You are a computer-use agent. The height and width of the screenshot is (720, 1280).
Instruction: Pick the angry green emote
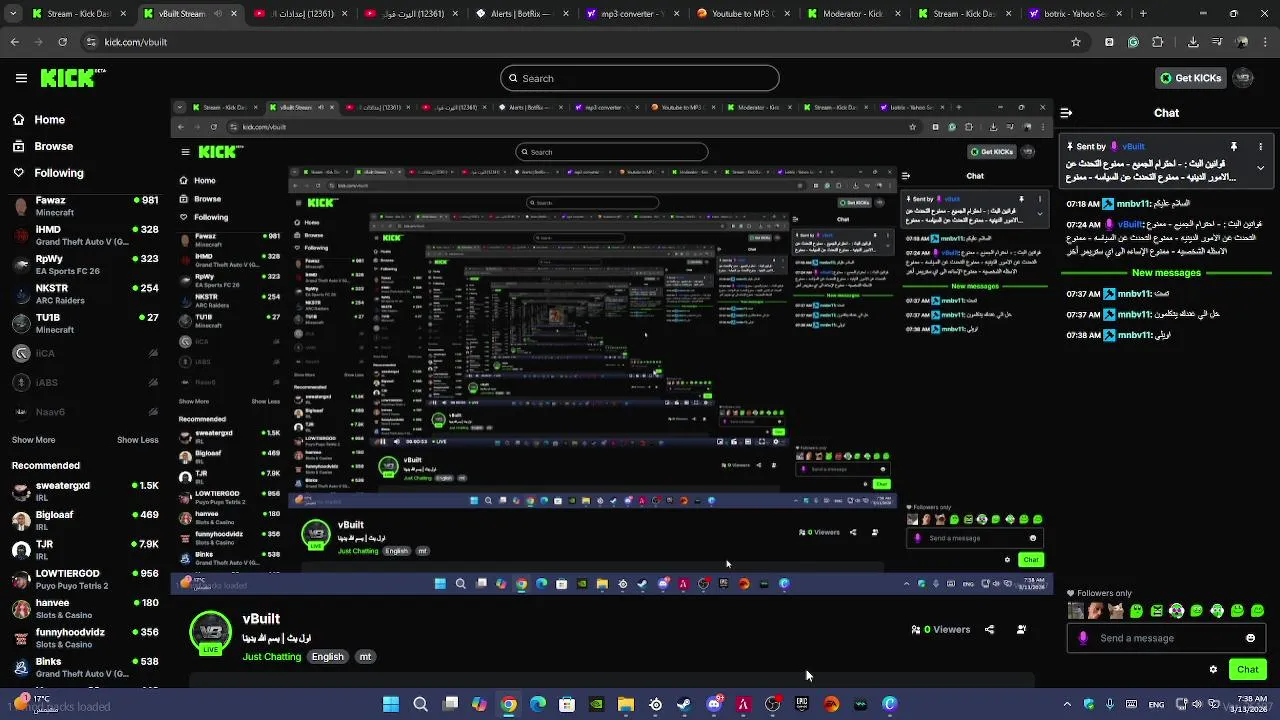coord(1157,611)
